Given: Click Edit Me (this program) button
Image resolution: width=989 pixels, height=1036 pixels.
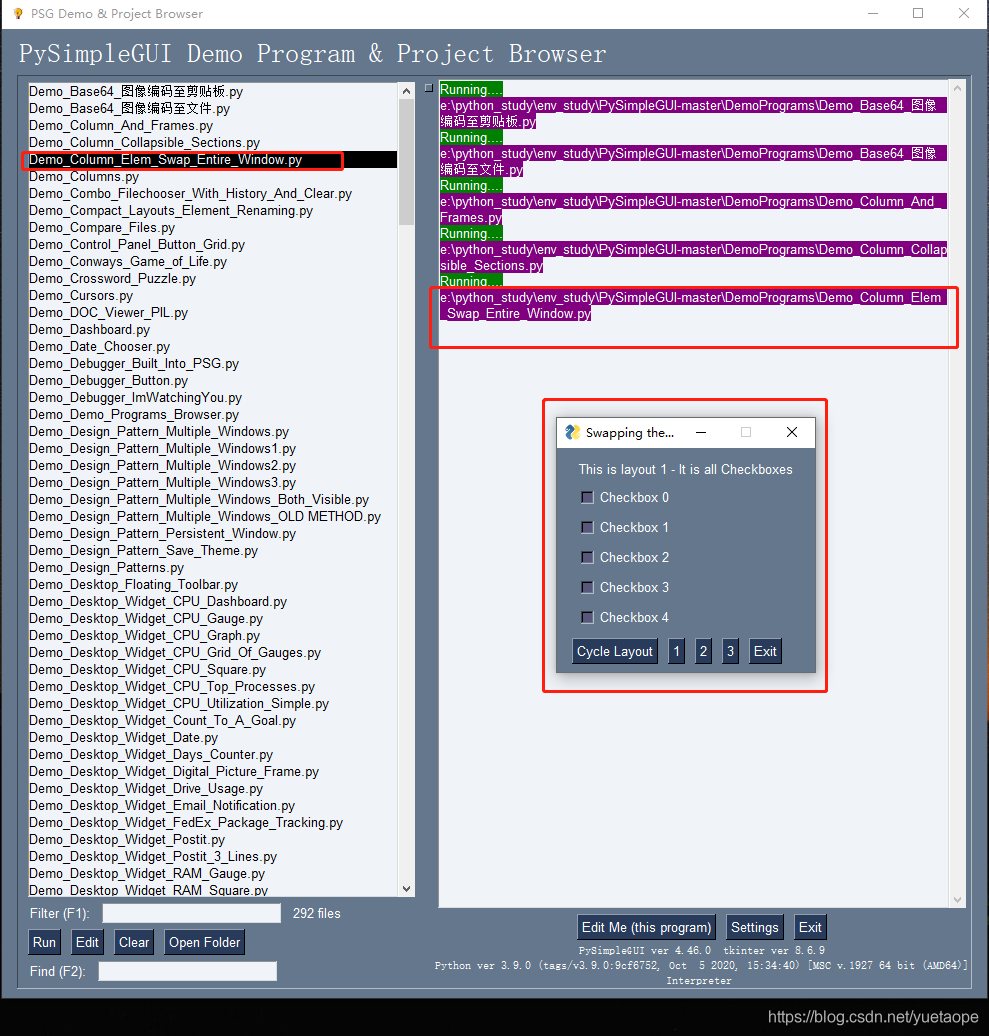Looking at the screenshot, I should (x=646, y=928).
